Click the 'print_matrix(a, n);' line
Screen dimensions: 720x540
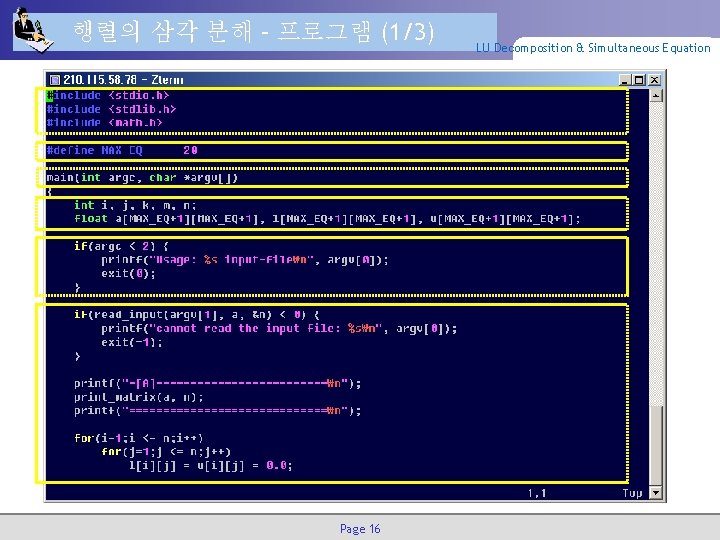click(139, 397)
